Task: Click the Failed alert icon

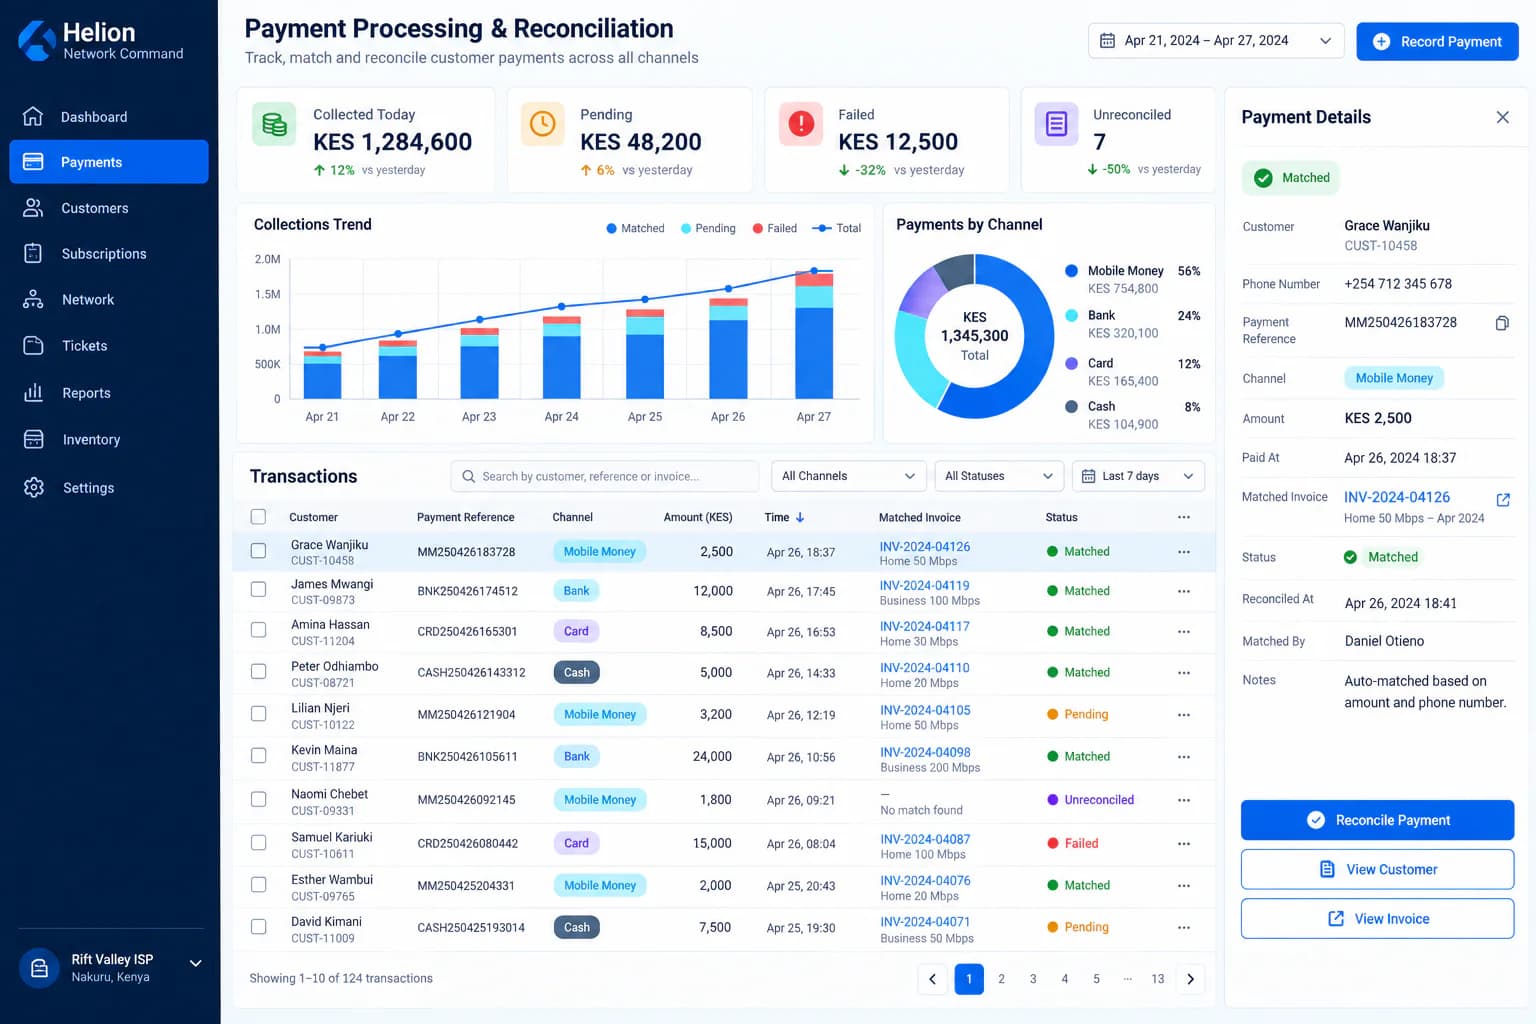Action: click(800, 124)
